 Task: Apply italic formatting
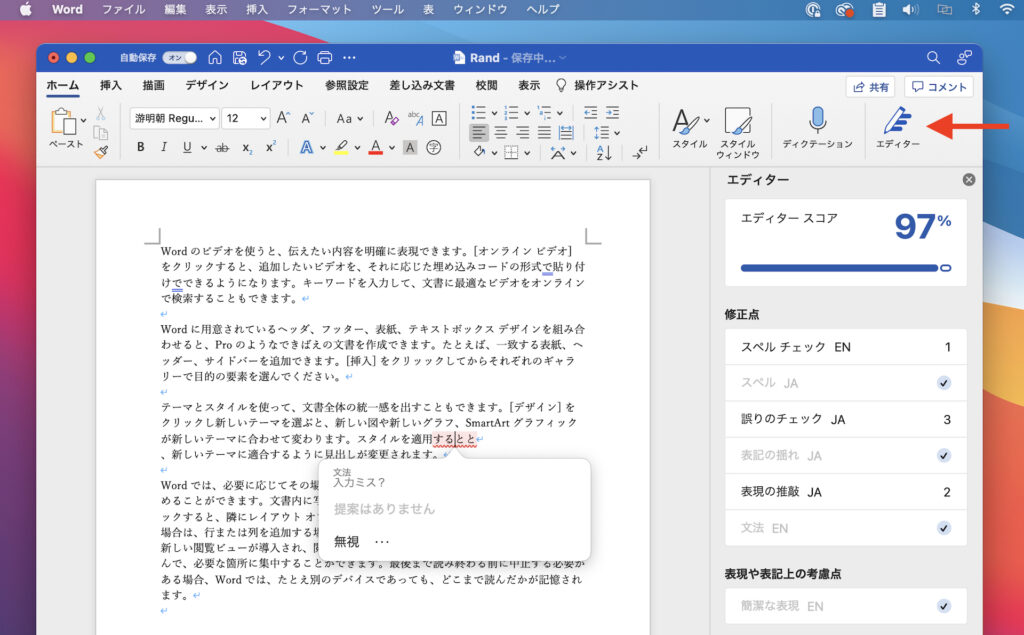pyautogui.click(x=163, y=147)
